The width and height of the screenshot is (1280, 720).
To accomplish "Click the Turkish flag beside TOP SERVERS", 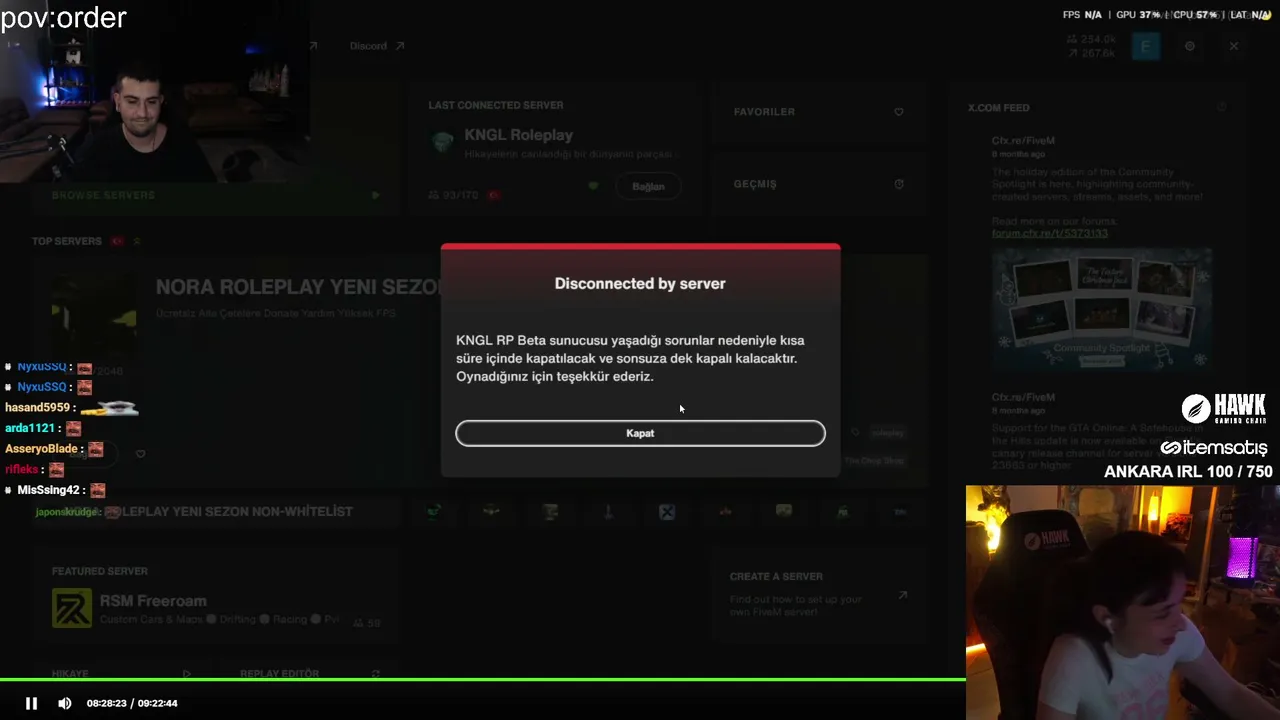I will 117,241.
